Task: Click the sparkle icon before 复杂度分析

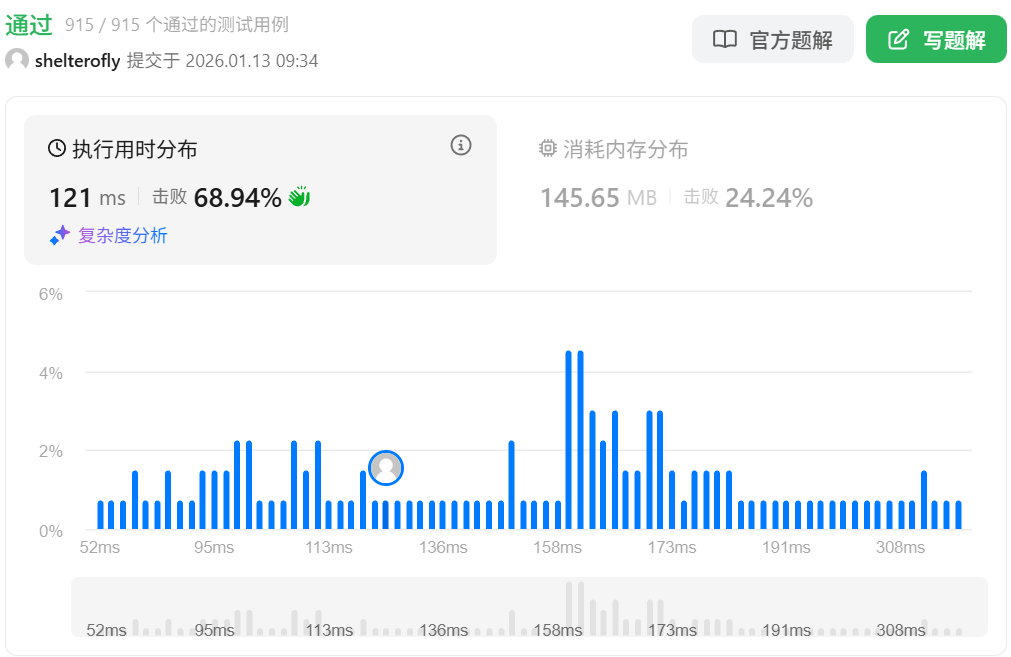Action: pos(60,236)
